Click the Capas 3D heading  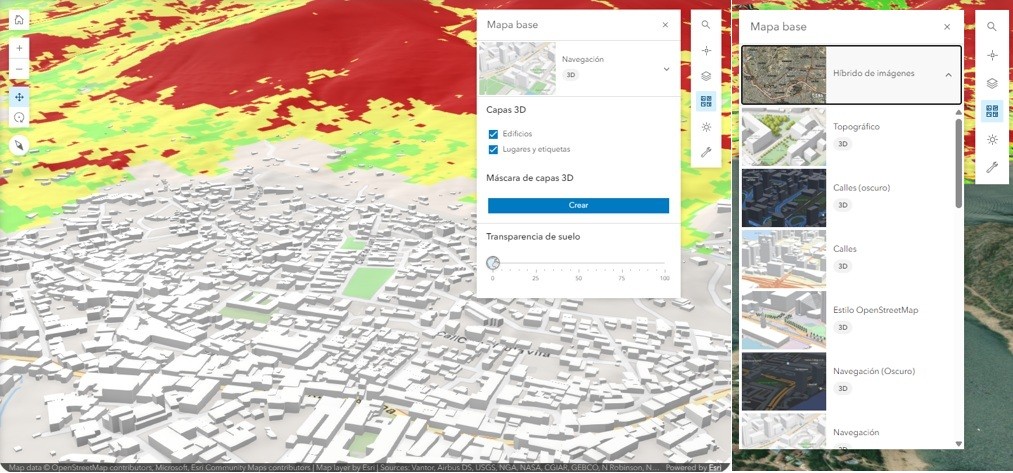pyautogui.click(x=506, y=110)
